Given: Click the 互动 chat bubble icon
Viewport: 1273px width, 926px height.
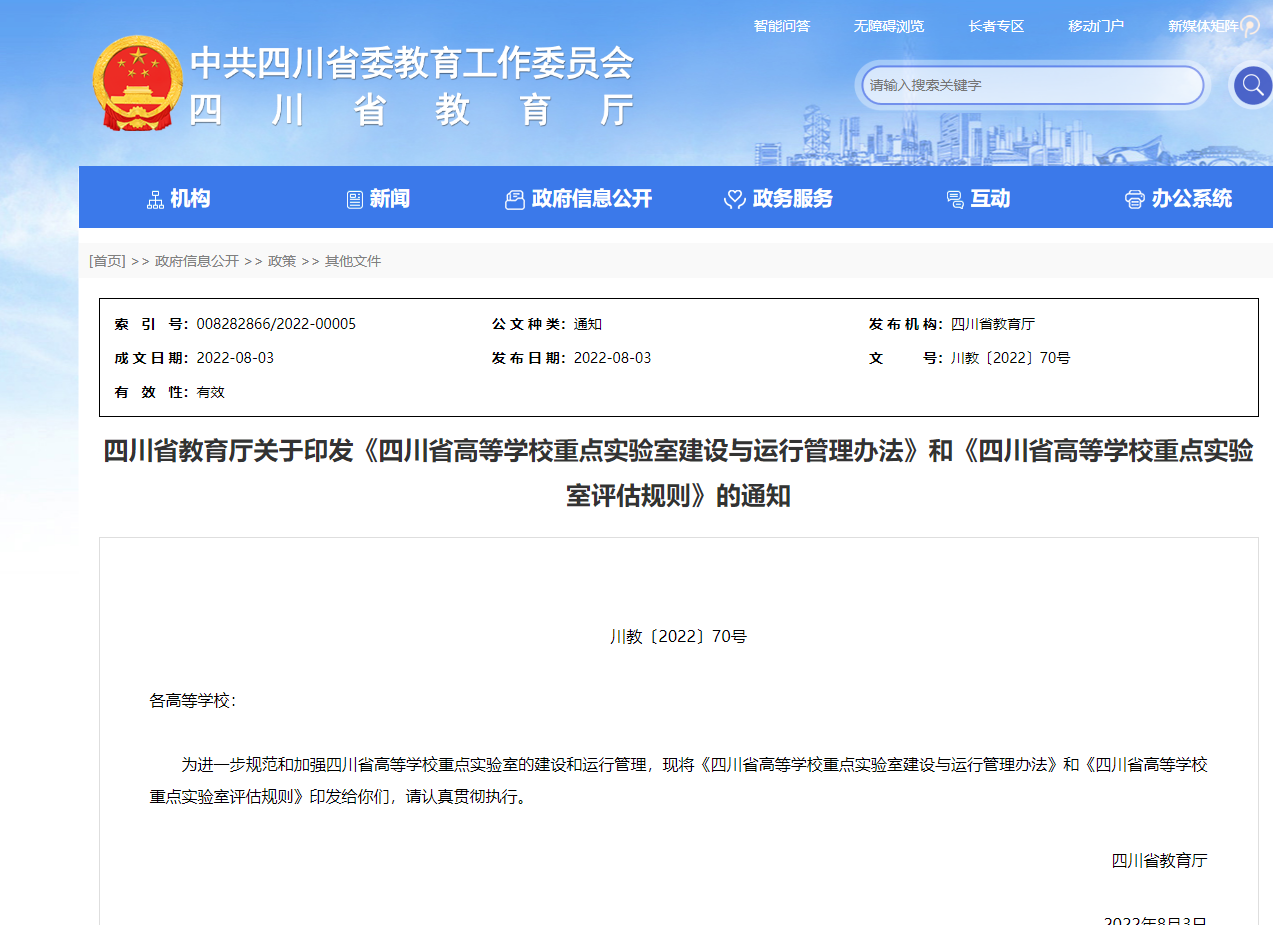Looking at the screenshot, I should pyautogui.click(x=955, y=199).
